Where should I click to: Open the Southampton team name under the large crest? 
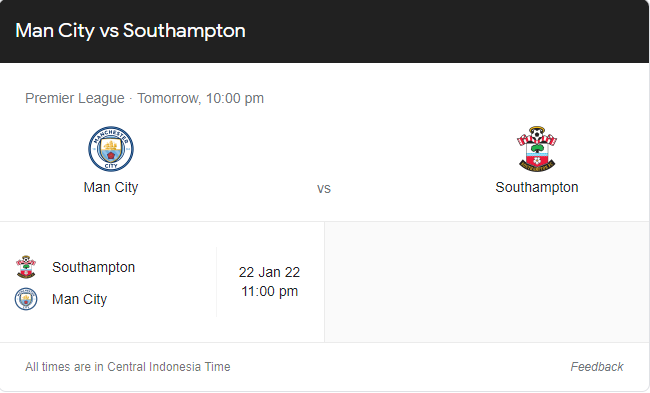pos(537,187)
